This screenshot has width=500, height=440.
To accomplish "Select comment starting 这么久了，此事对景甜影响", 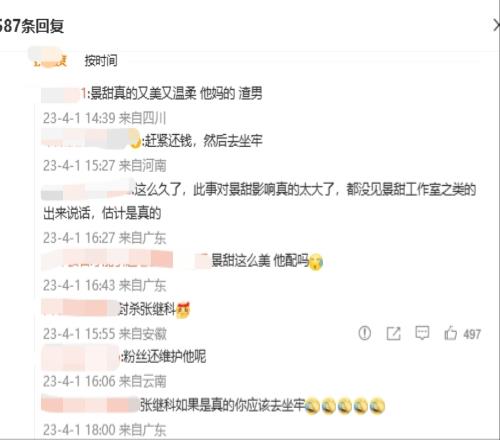I will pos(259,201).
